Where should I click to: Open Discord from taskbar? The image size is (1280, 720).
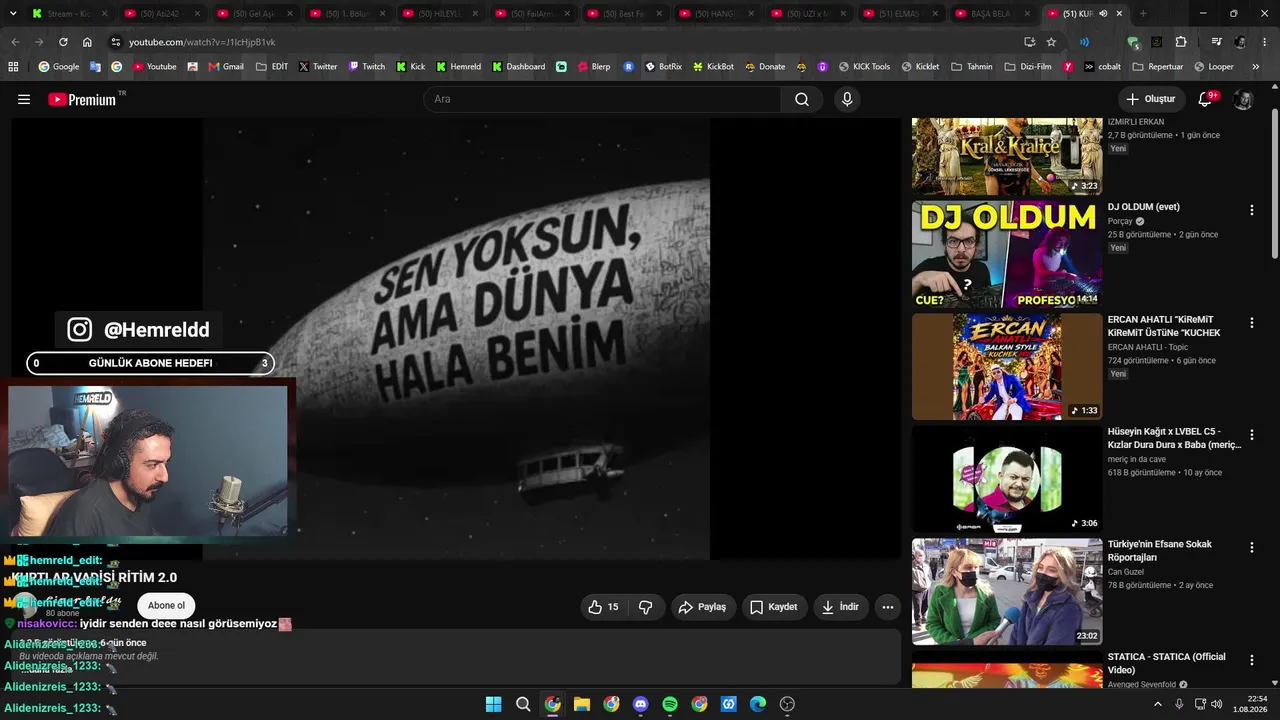[641, 704]
